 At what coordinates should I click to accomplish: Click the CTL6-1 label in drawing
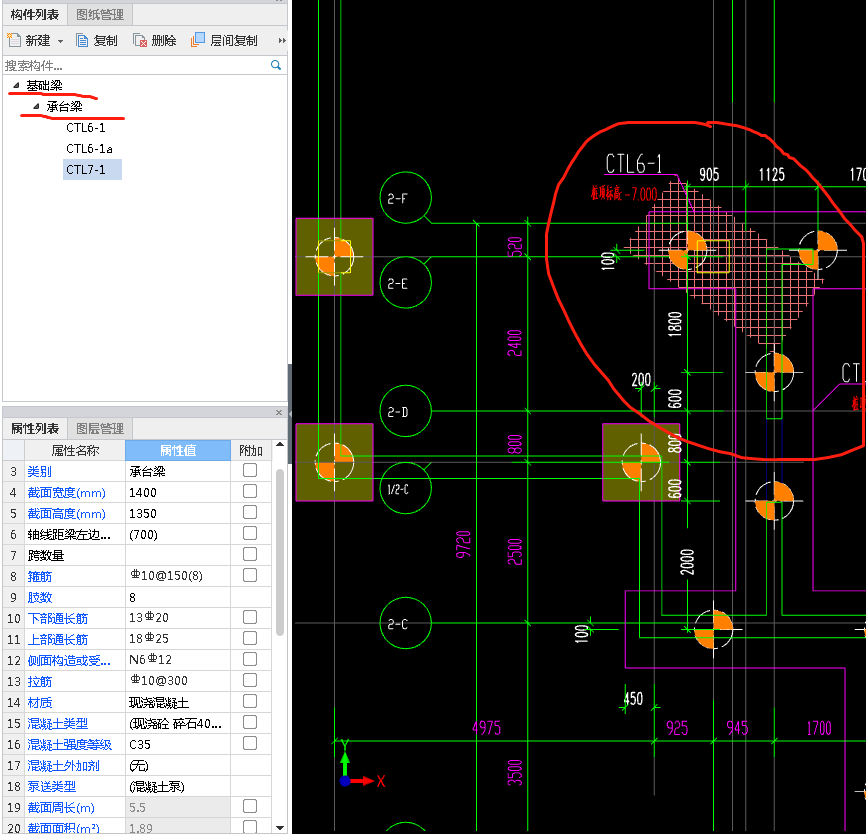pyautogui.click(x=633, y=164)
